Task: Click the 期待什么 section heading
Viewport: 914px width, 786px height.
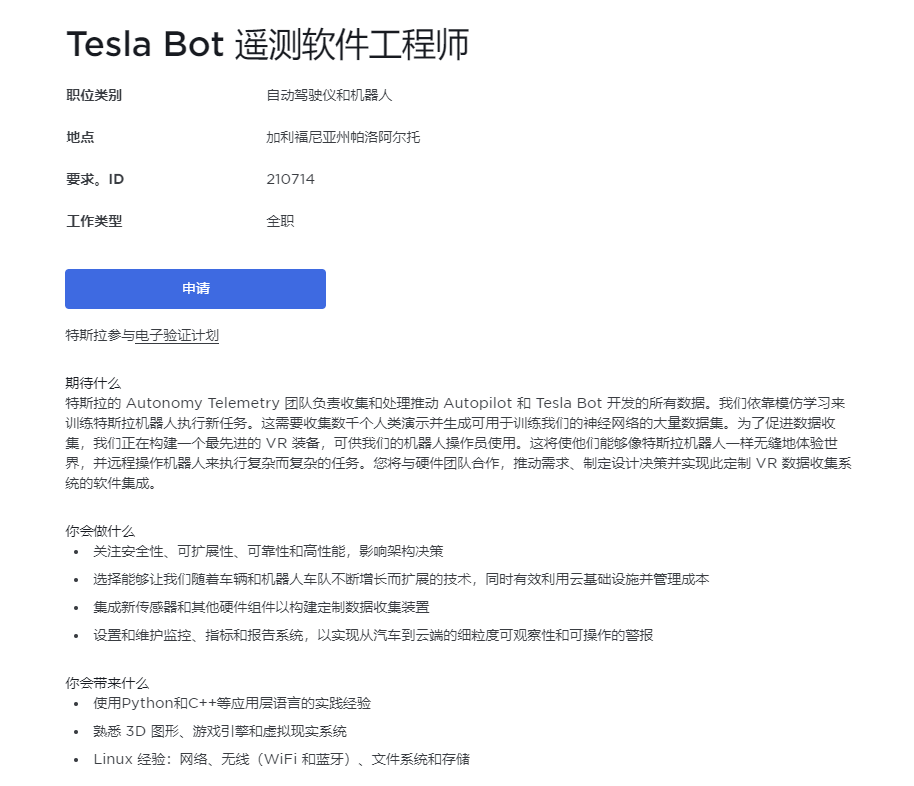Action: pyautogui.click(x=93, y=383)
